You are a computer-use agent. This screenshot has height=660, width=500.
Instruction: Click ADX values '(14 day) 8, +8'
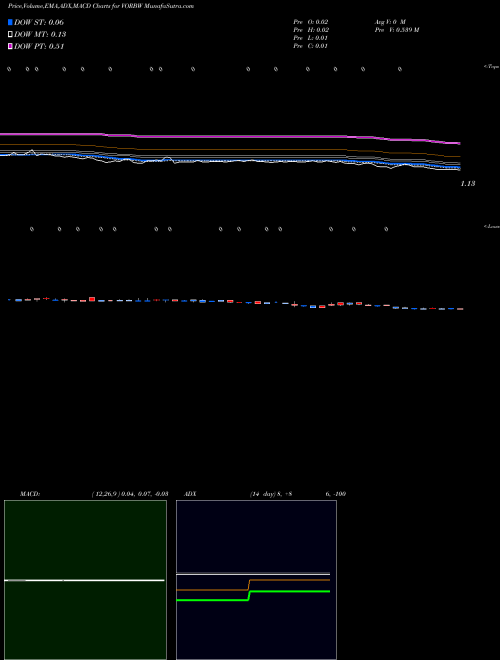[x=271, y=494]
